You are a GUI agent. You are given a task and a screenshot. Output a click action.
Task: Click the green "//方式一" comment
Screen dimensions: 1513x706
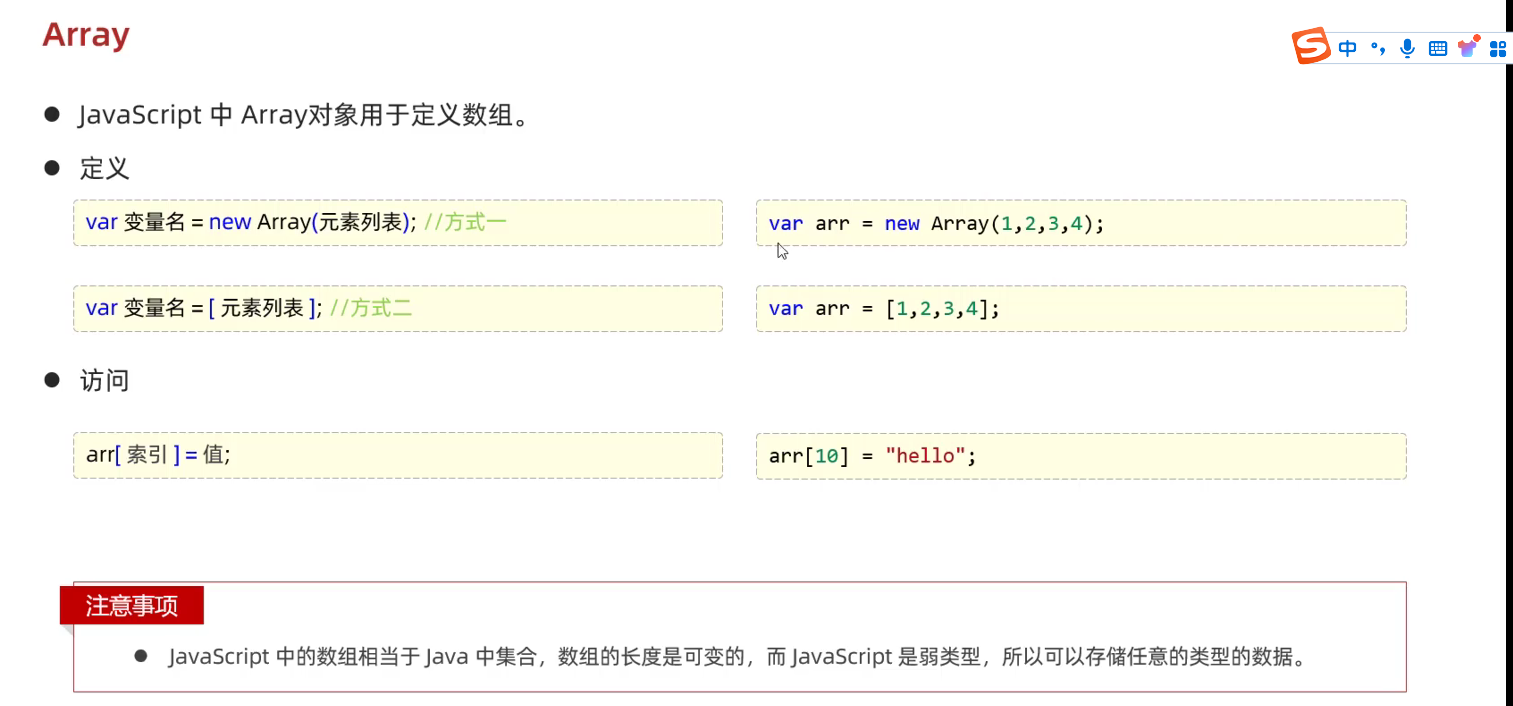pos(465,222)
